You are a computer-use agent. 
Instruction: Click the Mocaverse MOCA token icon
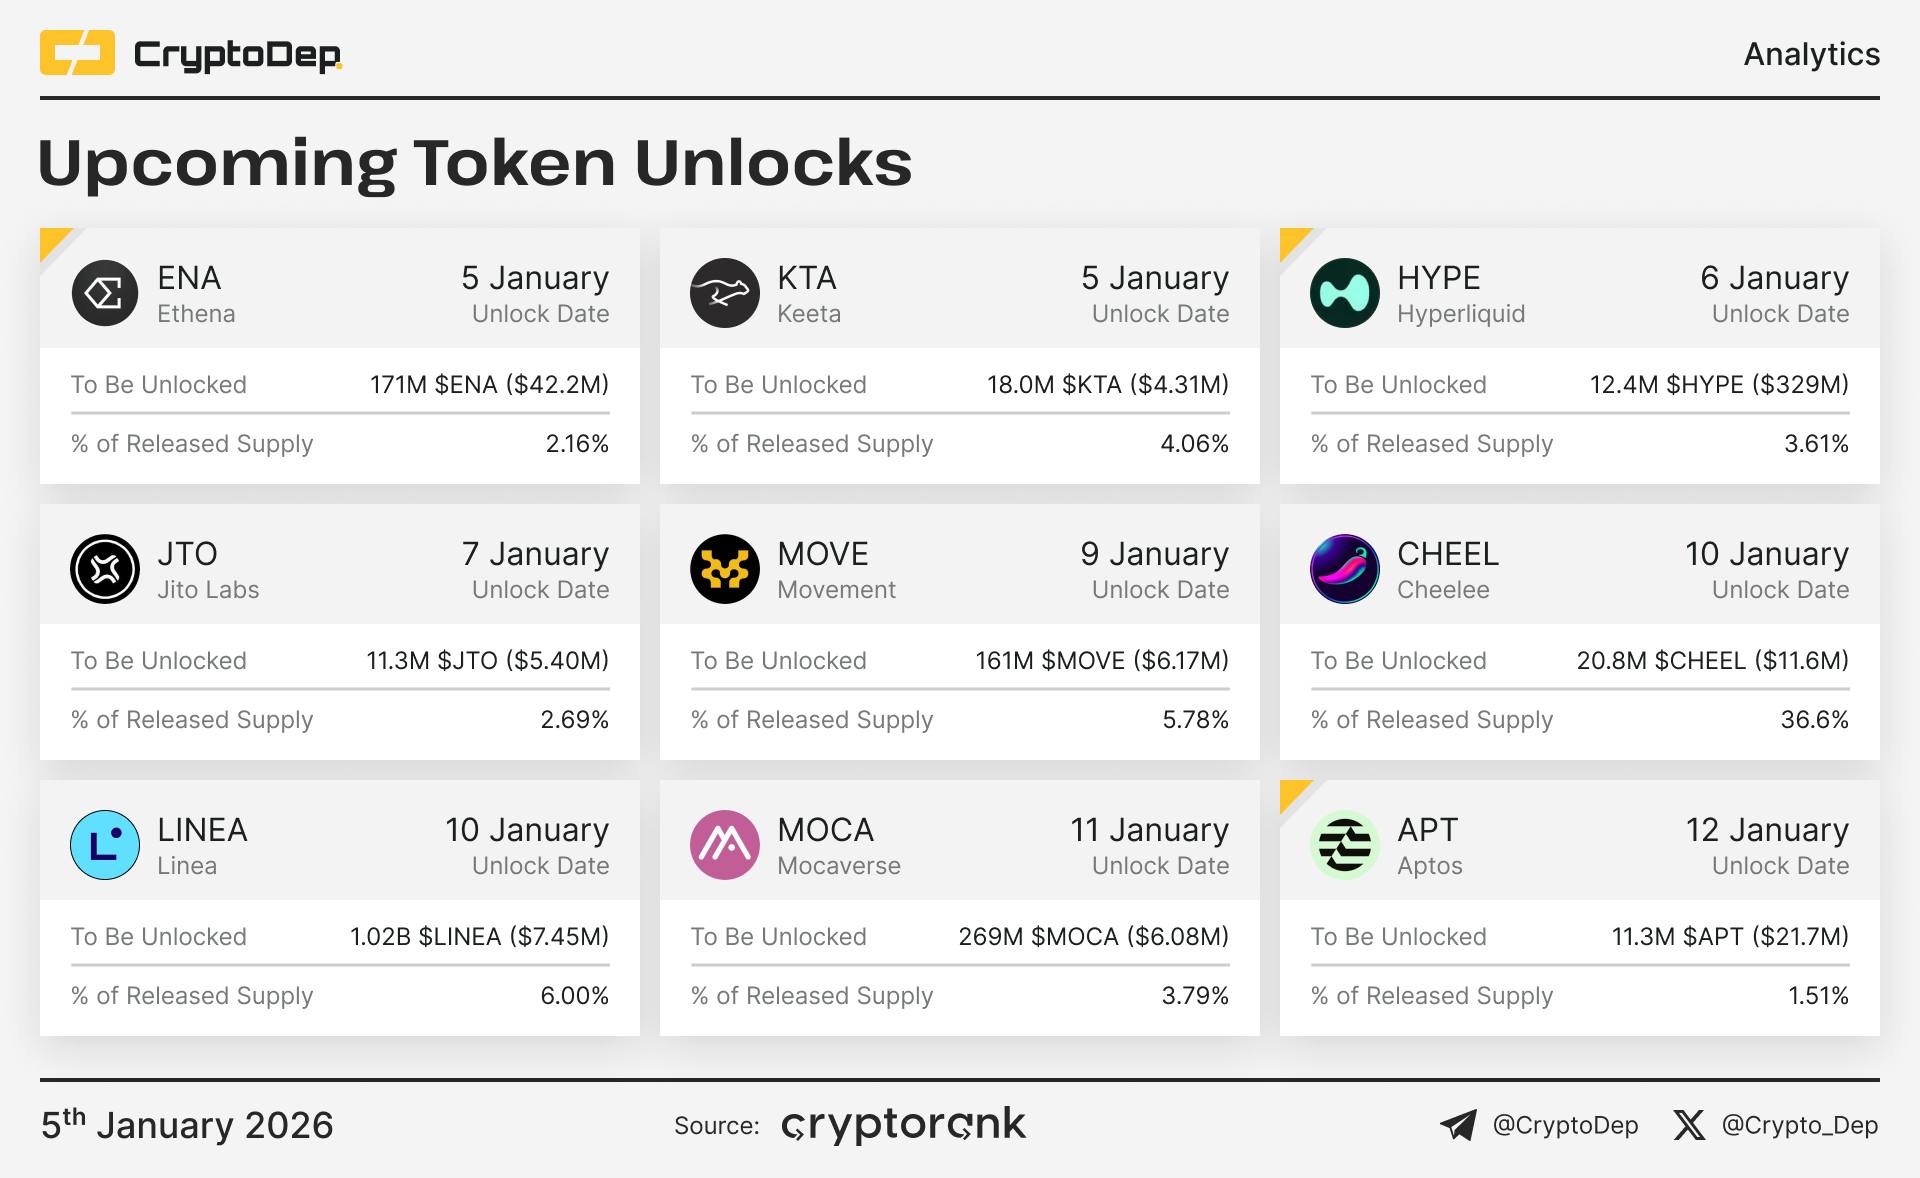[x=725, y=845]
